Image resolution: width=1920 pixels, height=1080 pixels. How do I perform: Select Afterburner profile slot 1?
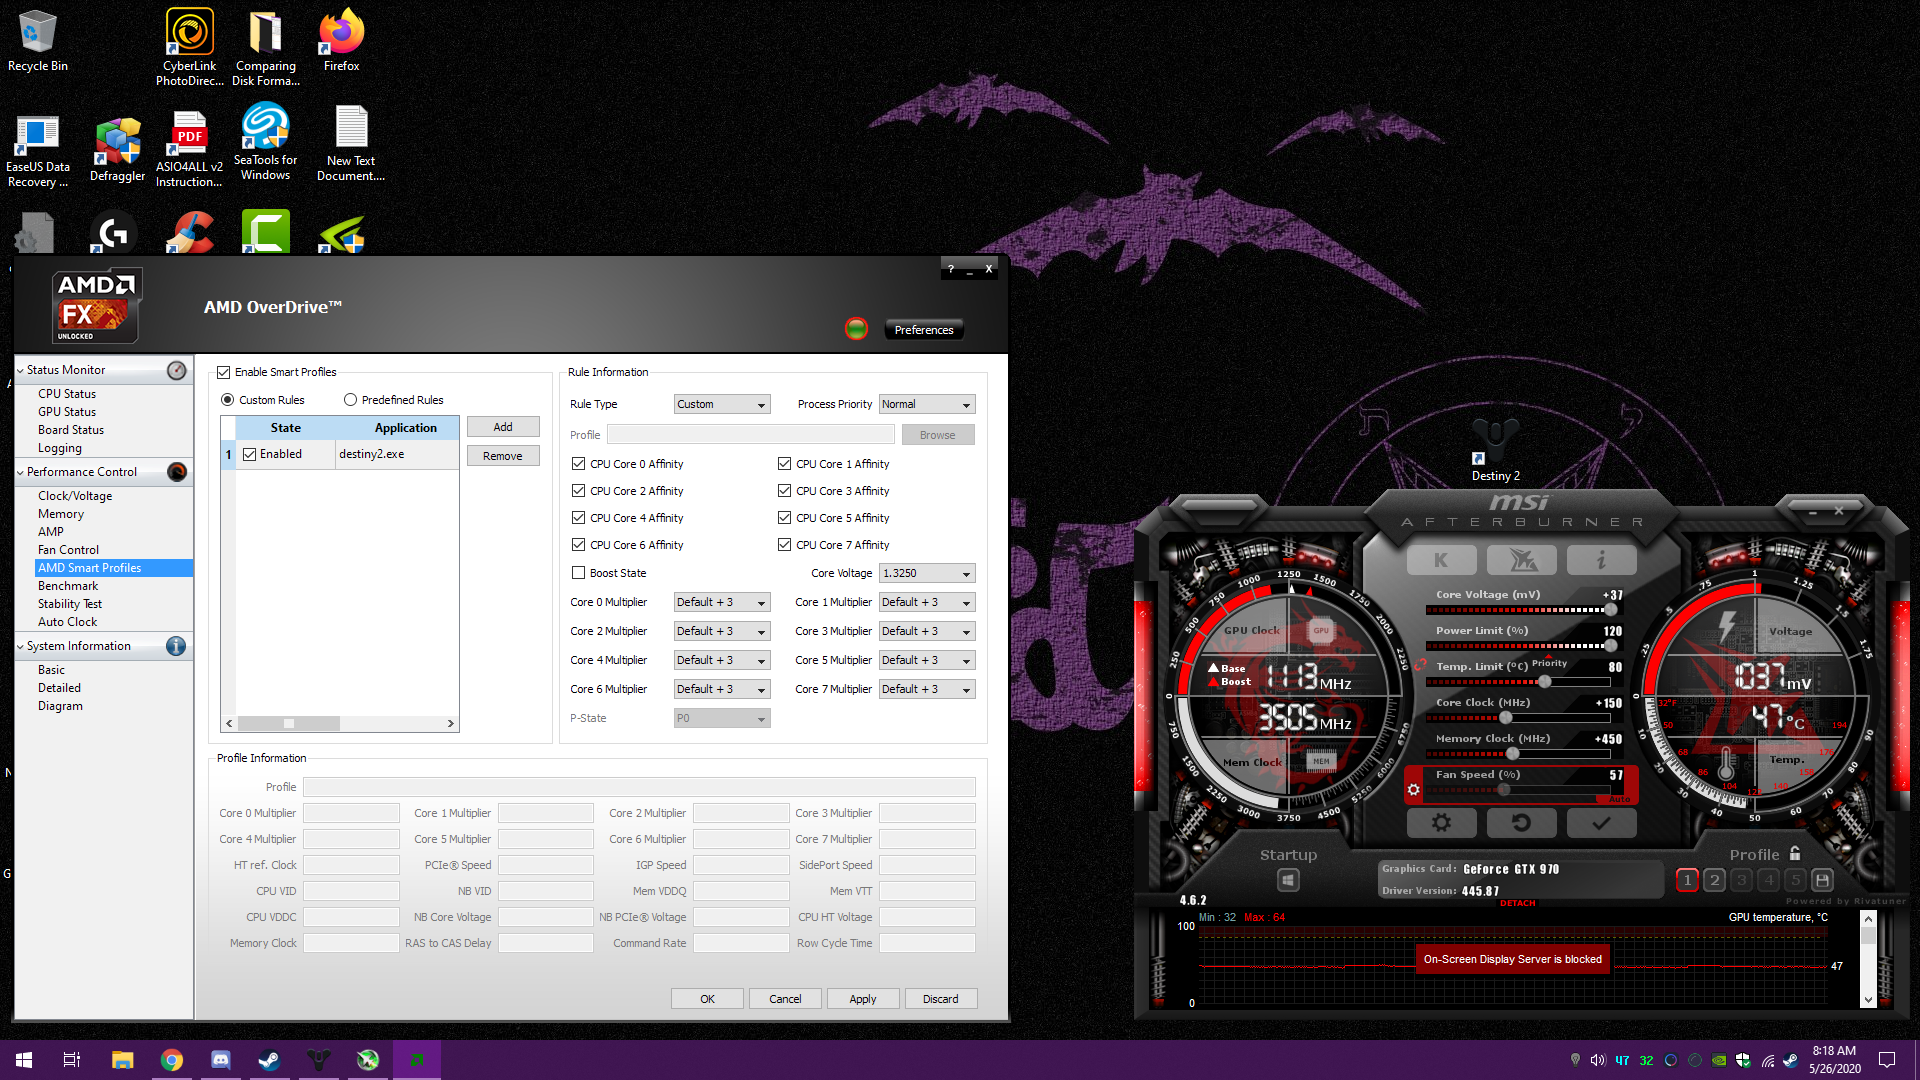pyautogui.click(x=1687, y=880)
